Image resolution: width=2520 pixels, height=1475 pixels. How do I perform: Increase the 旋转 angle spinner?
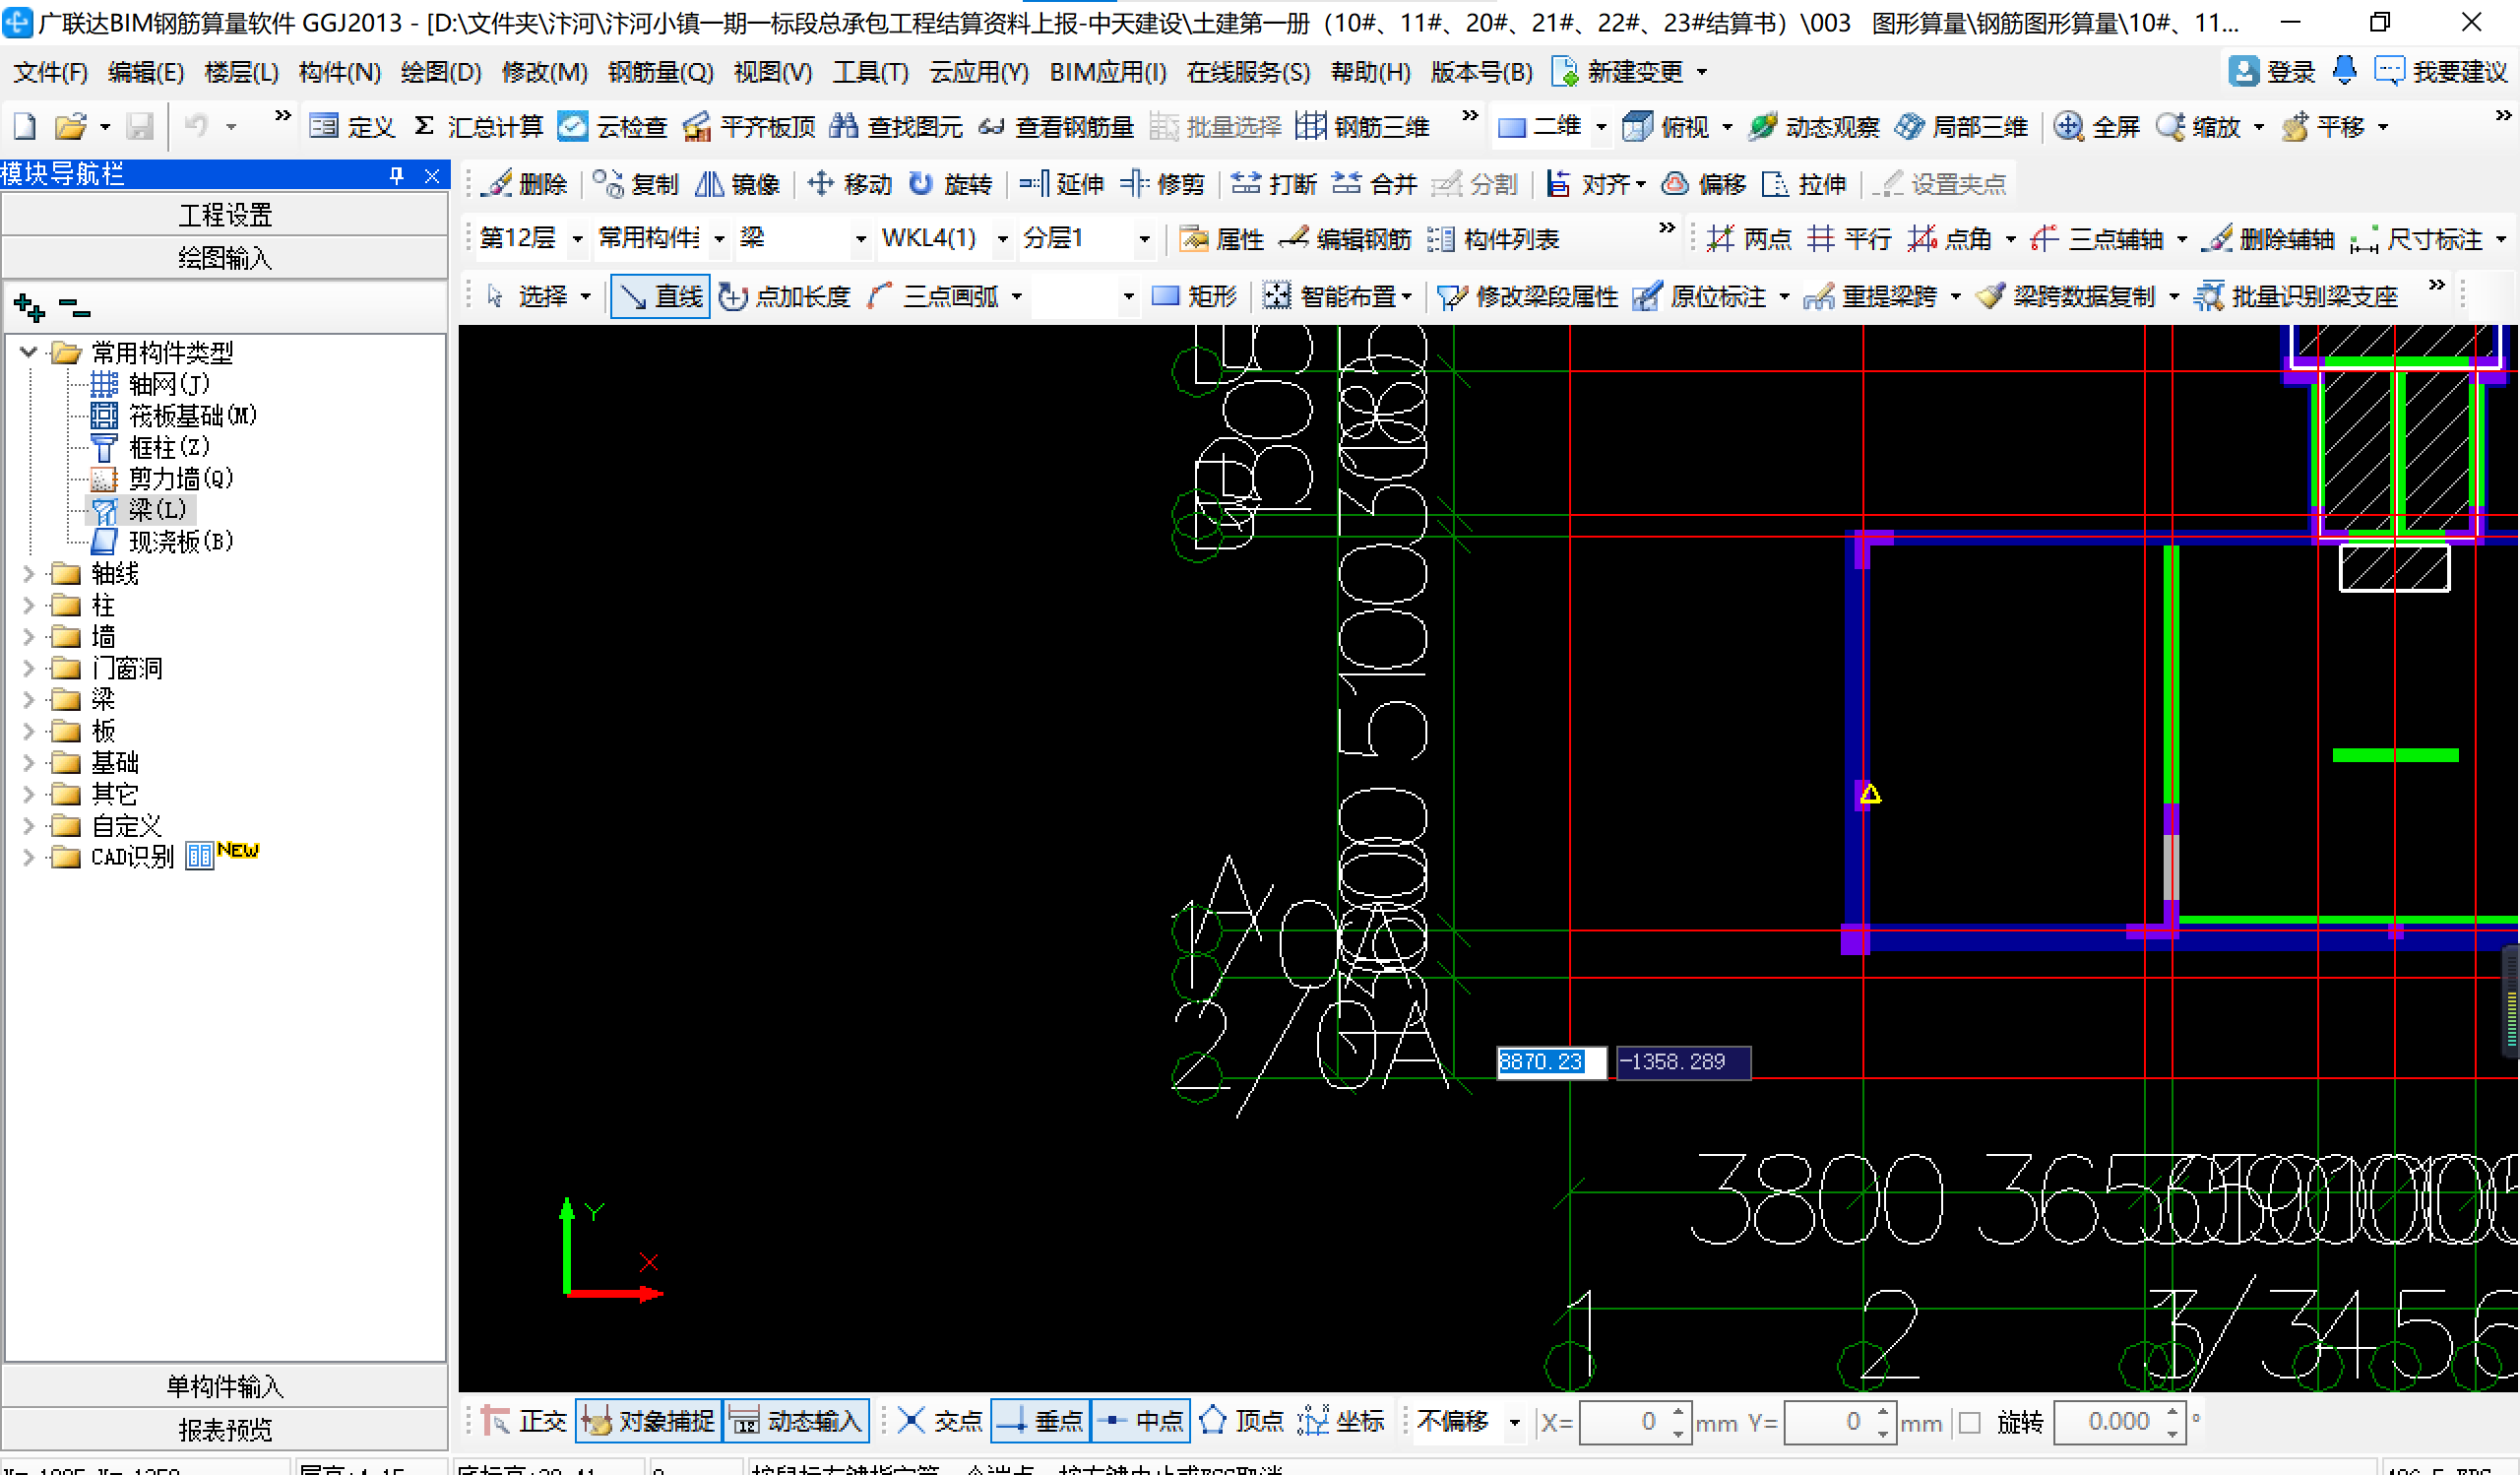2171,1412
